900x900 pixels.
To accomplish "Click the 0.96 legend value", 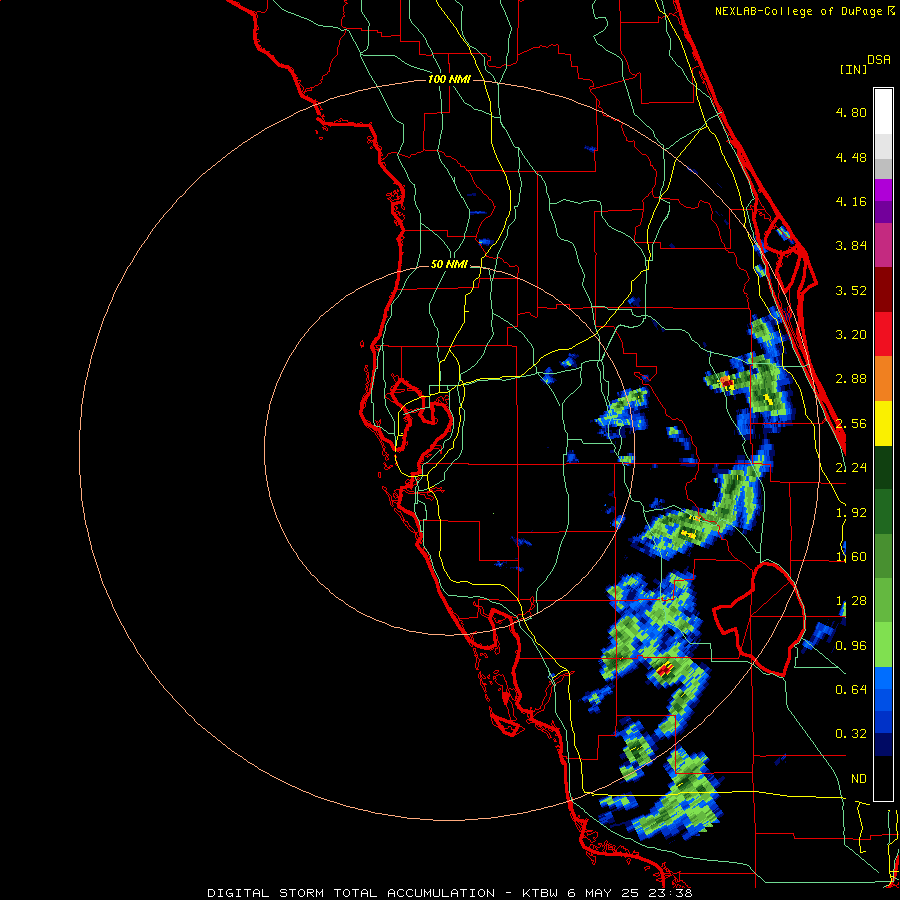I will click(x=851, y=646).
